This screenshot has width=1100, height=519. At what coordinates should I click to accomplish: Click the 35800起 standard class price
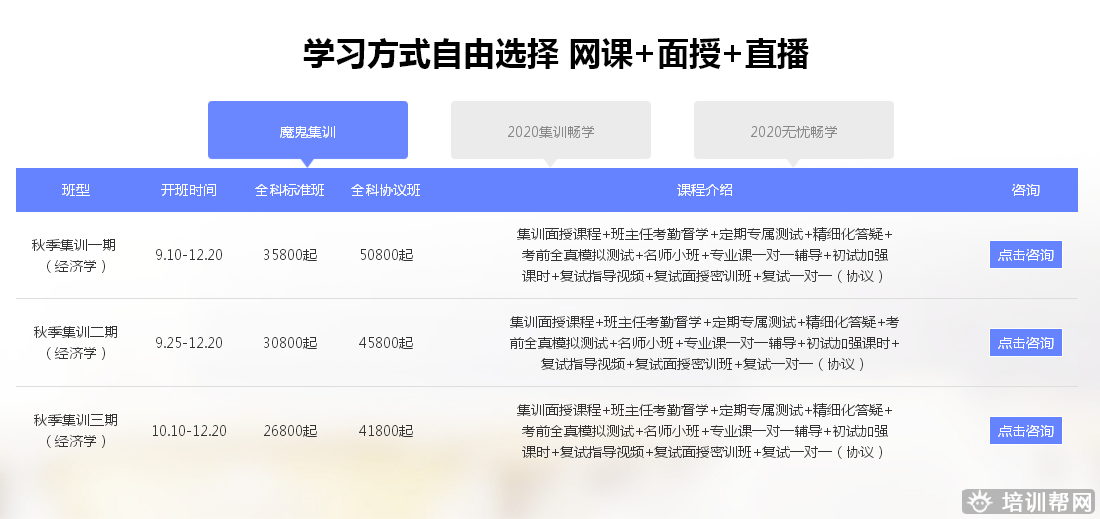coord(290,255)
